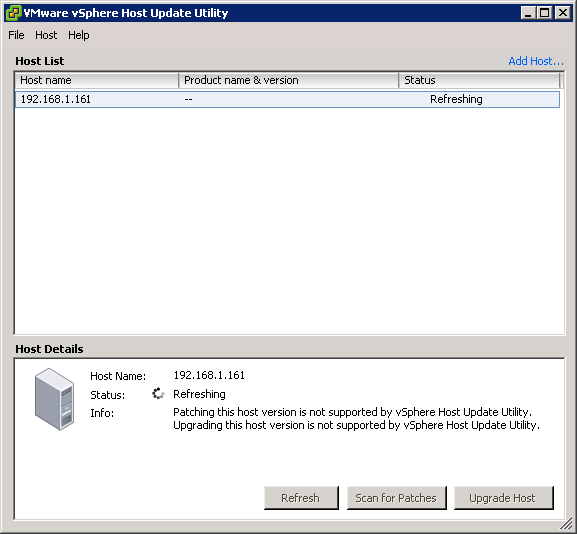Image resolution: width=577 pixels, height=534 pixels.
Task: Click the Add Host... link
Action: click(x=536, y=61)
